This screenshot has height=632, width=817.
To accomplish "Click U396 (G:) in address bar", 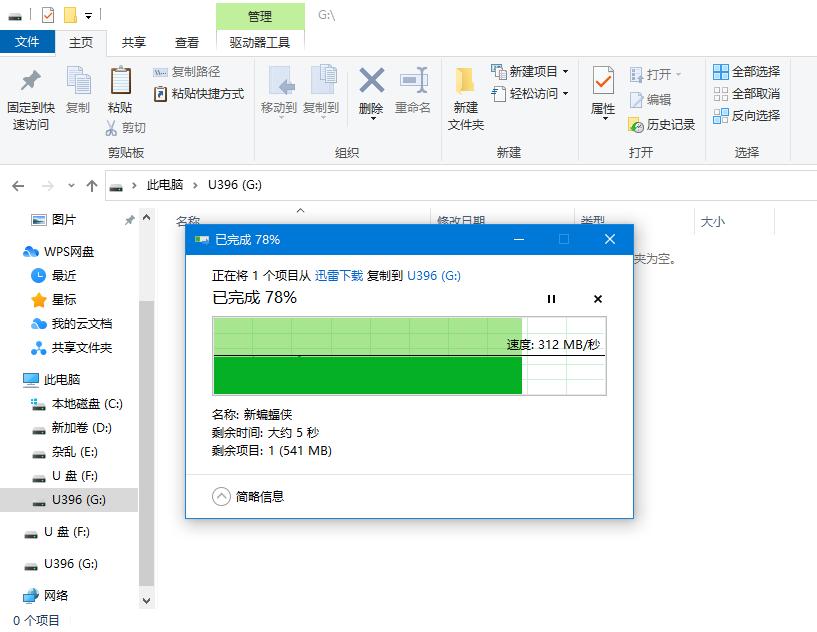I will (234, 185).
